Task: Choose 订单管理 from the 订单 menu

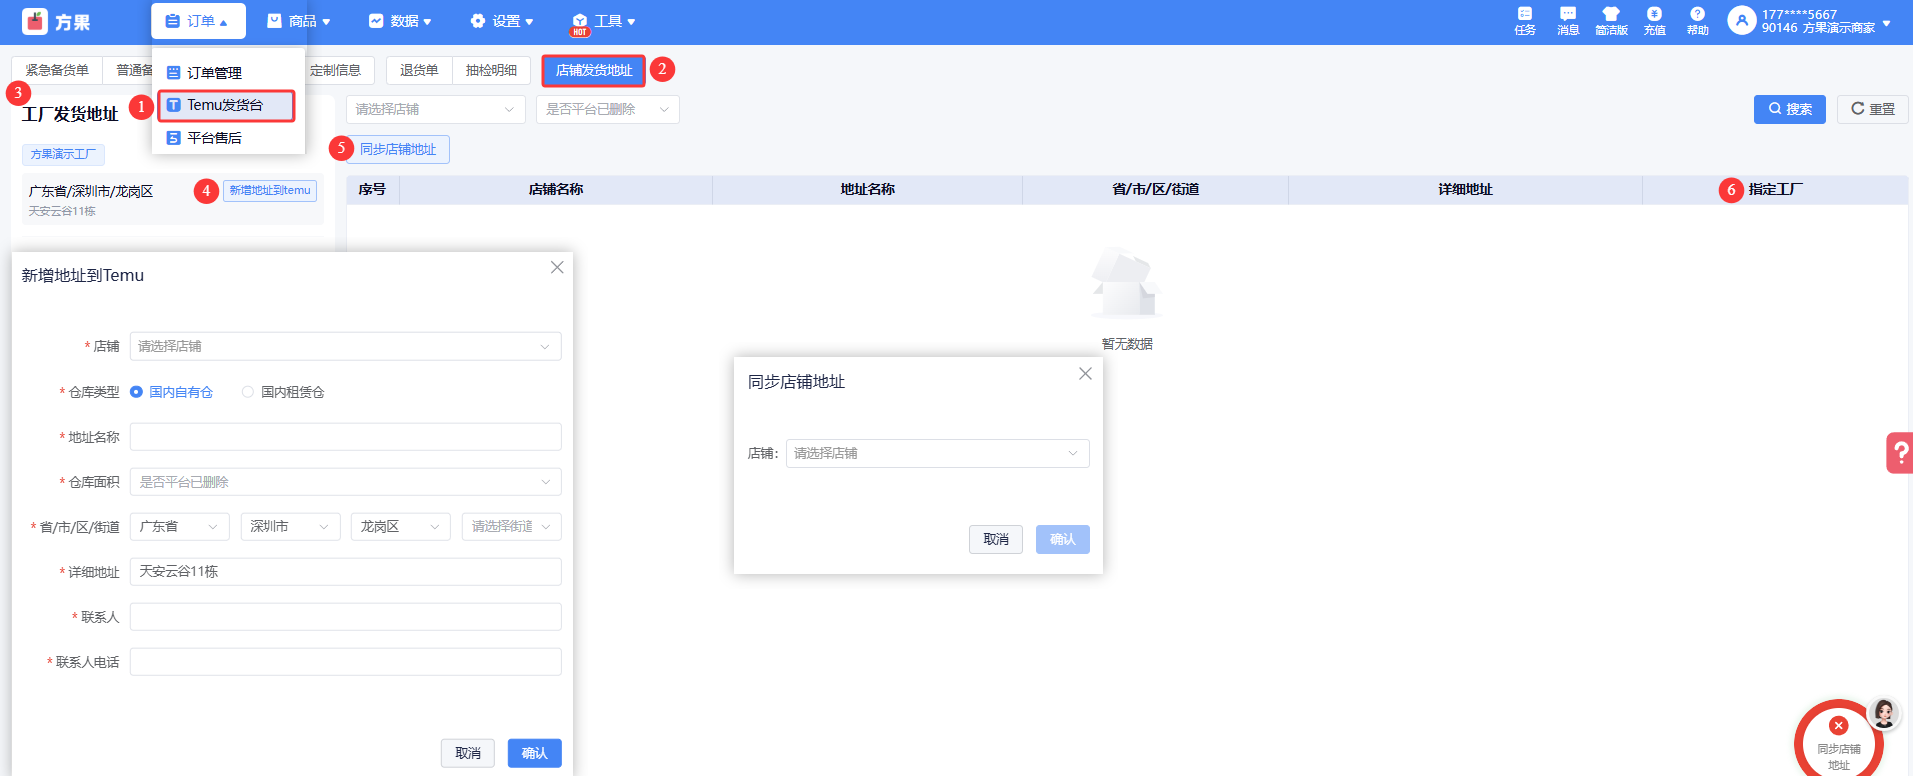Action: click(227, 73)
